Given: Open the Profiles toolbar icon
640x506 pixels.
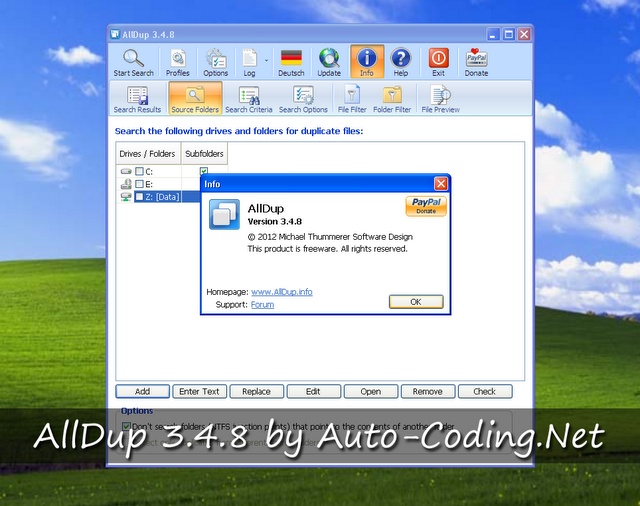Looking at the screenshot, I should click(x=178, y=58).
